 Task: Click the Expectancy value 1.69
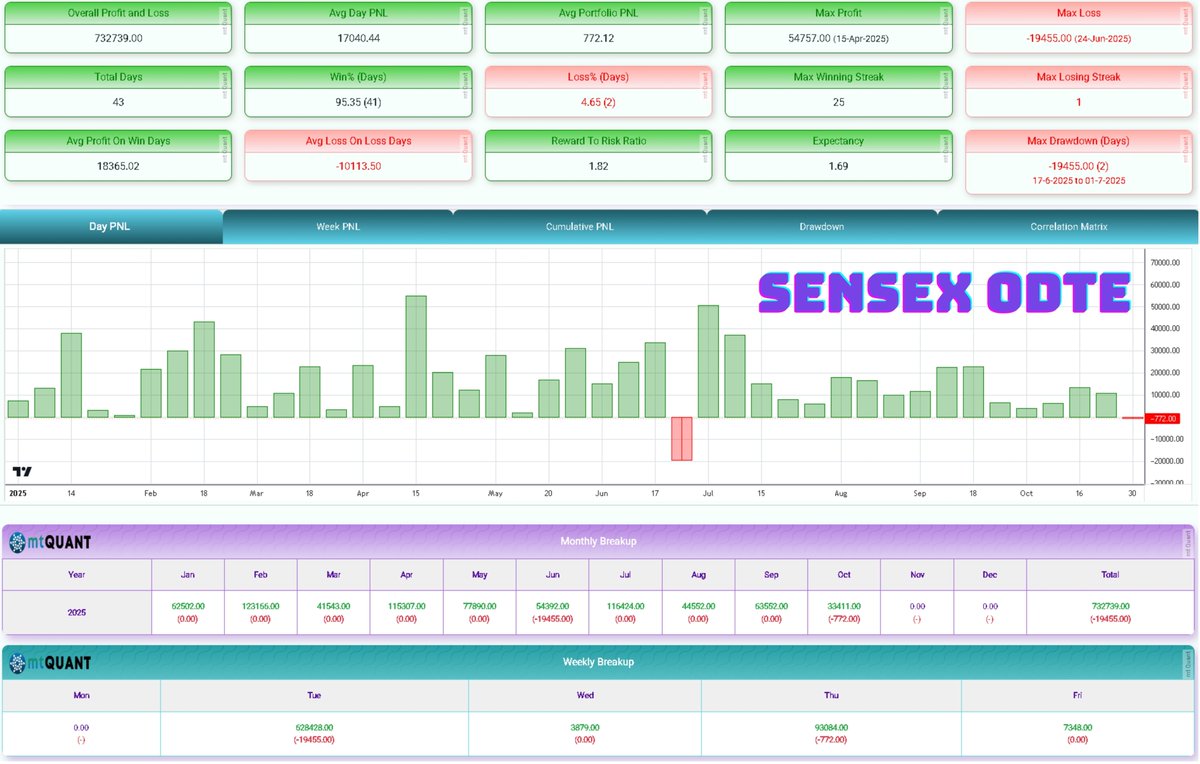tap(838, 166)
